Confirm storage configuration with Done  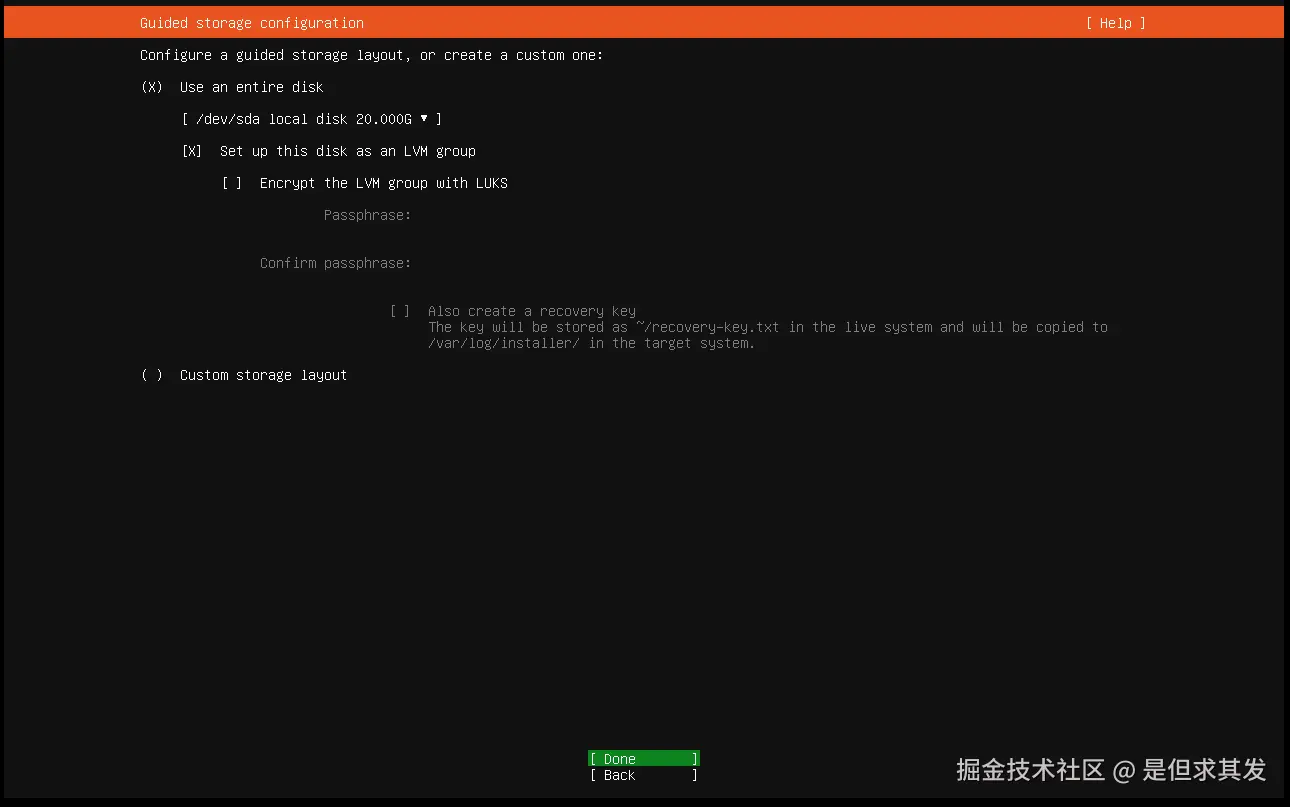[643, 758]
